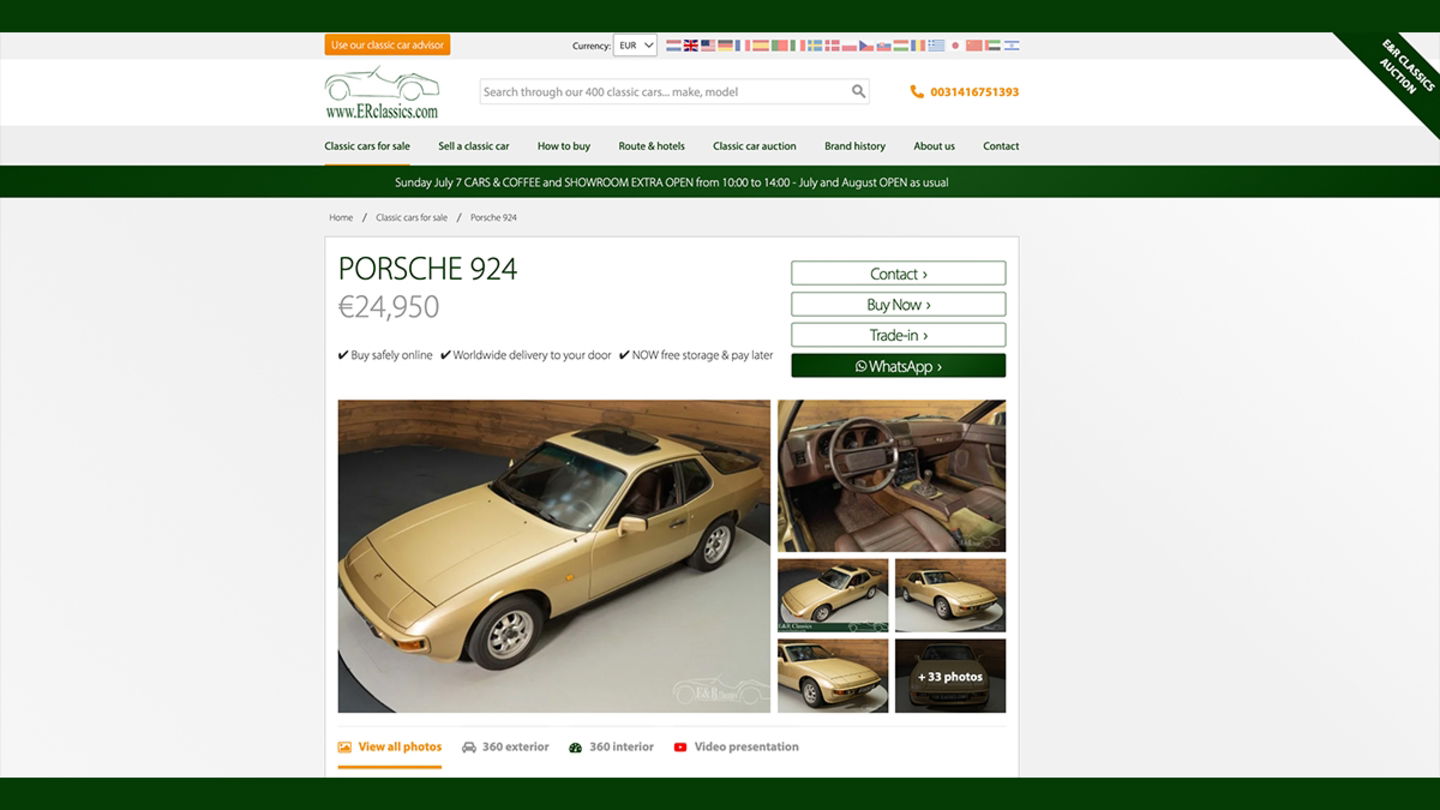The height and width of the screenshot is (810, 1440).
Task: Open the 360 interior tab
Action: pos(611,747)
